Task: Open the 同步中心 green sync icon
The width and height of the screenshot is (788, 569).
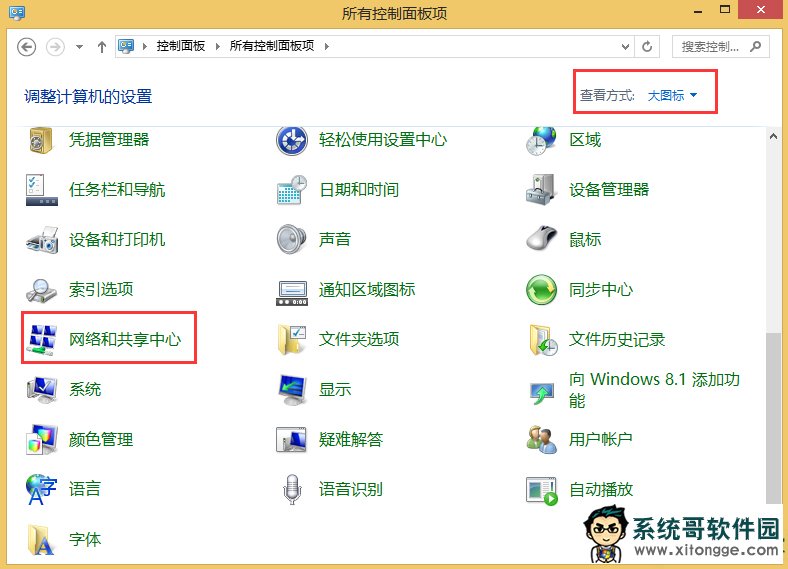Action: point(541,290)
